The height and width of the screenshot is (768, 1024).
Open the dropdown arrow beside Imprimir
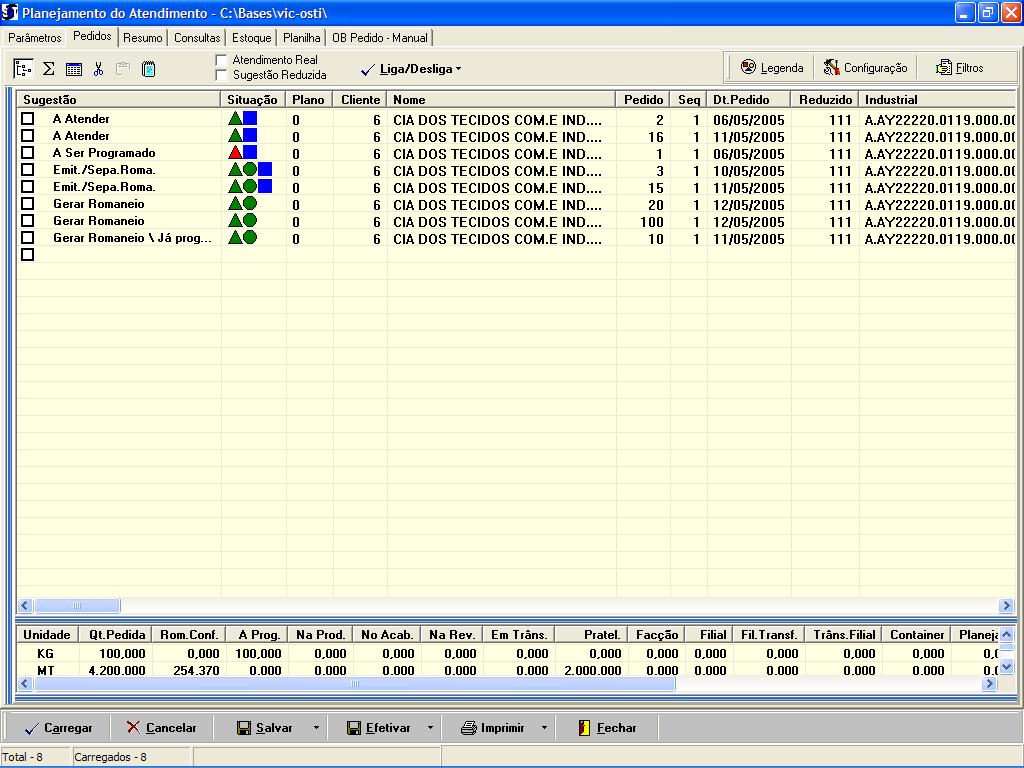pyautogui.click(x=544, y=728)
